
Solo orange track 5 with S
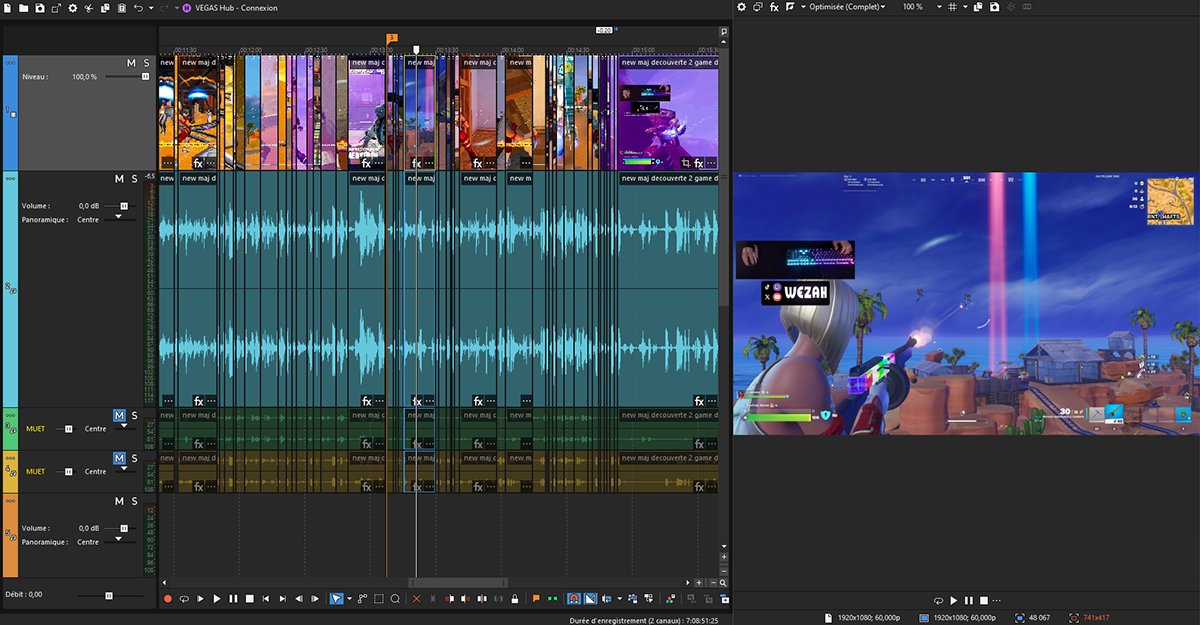click(134, 501)
